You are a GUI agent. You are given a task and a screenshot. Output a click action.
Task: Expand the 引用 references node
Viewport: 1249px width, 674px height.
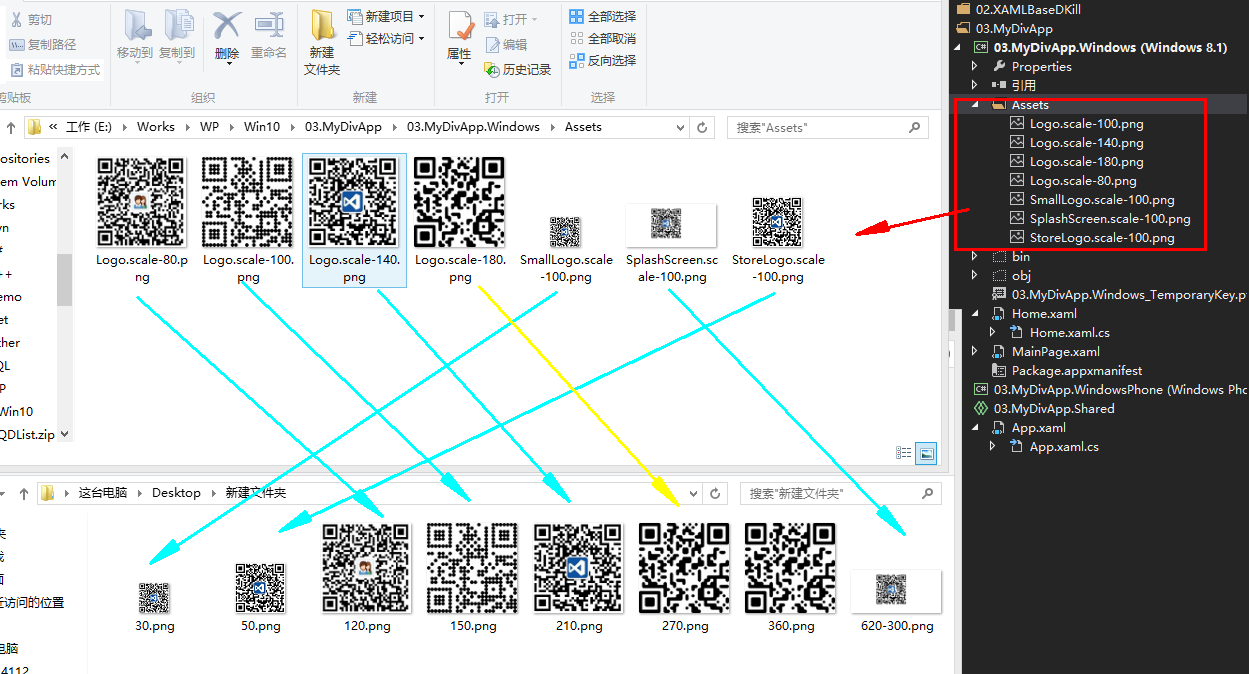(975, 86)
